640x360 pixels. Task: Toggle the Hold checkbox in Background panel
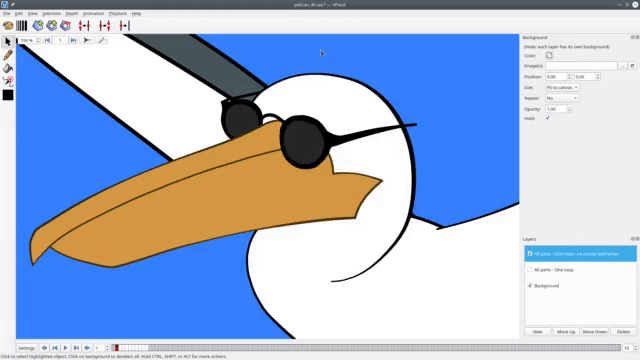coord(547,118)
